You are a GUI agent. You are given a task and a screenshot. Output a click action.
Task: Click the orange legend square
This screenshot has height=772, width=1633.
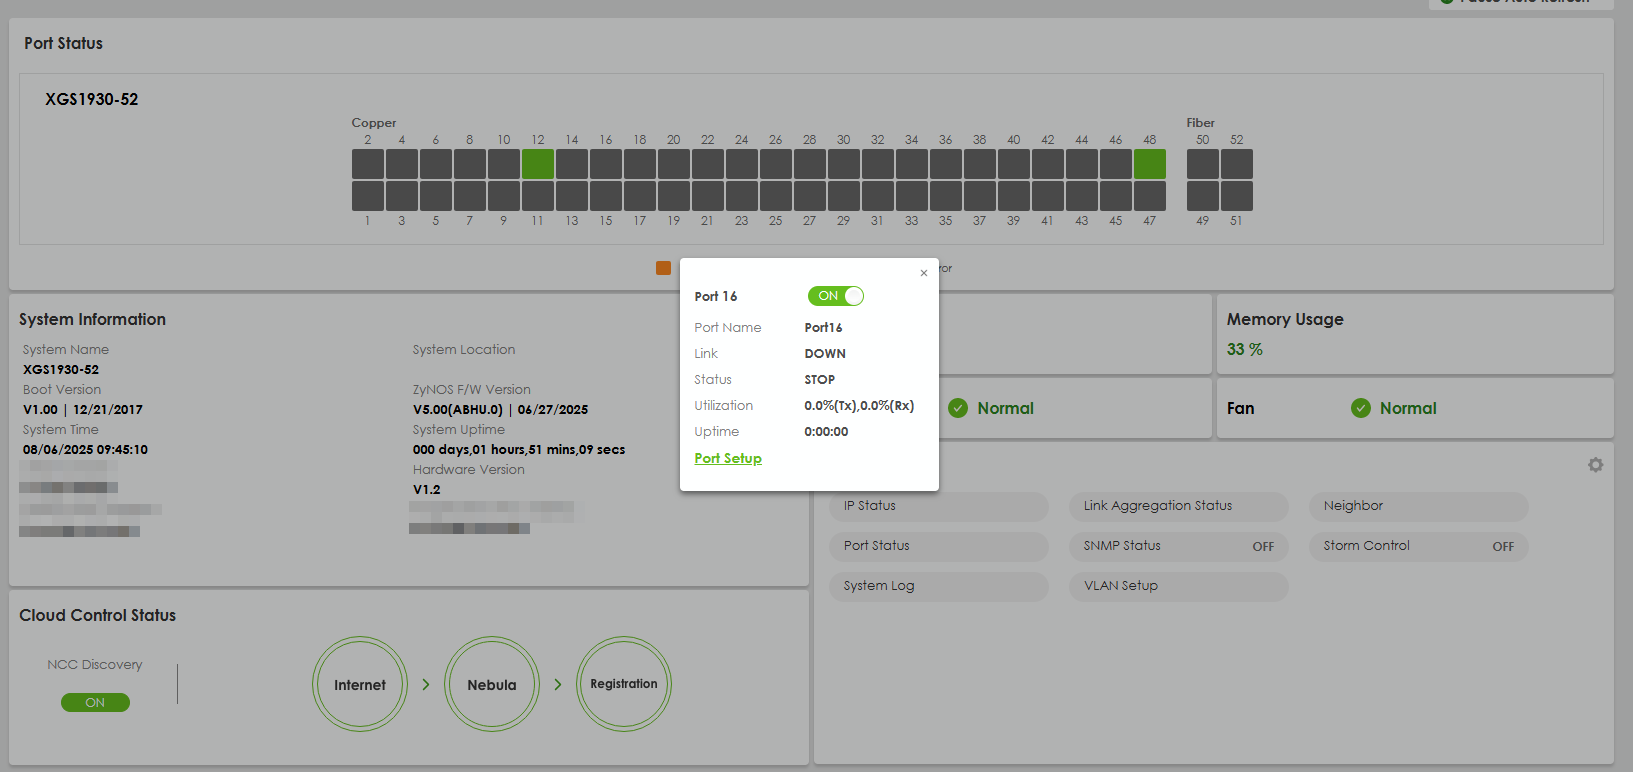point(663,268)
